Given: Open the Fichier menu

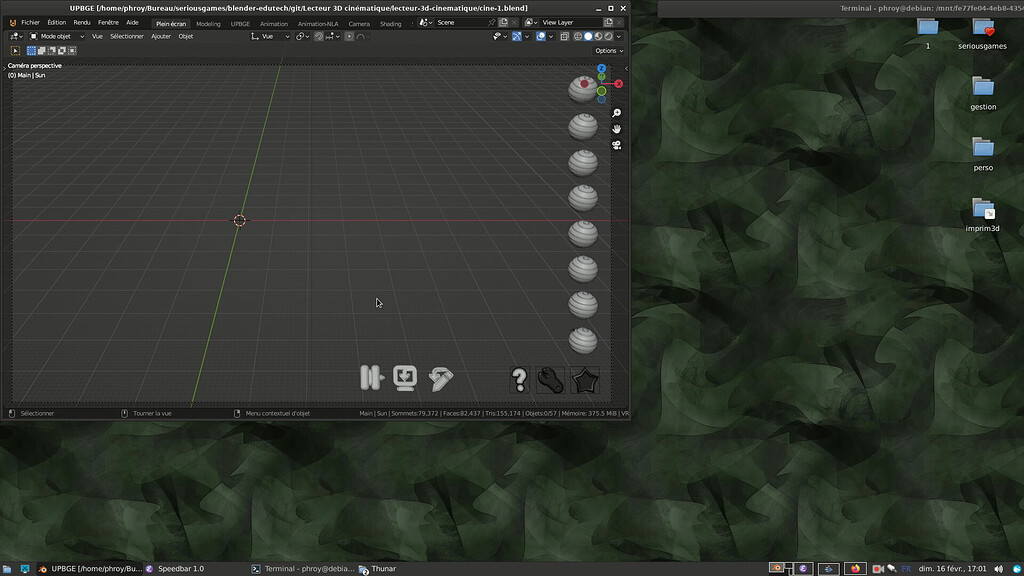Looking at the screenshot, I should [30, 22].
